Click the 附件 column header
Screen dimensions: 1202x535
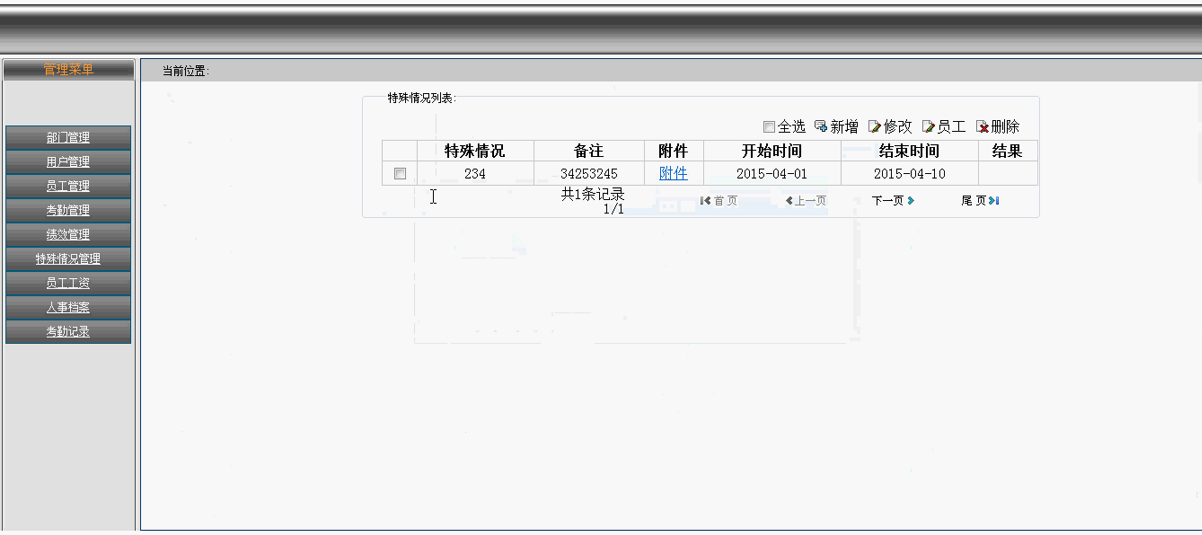pyautogui.click(x=673, y=151)
